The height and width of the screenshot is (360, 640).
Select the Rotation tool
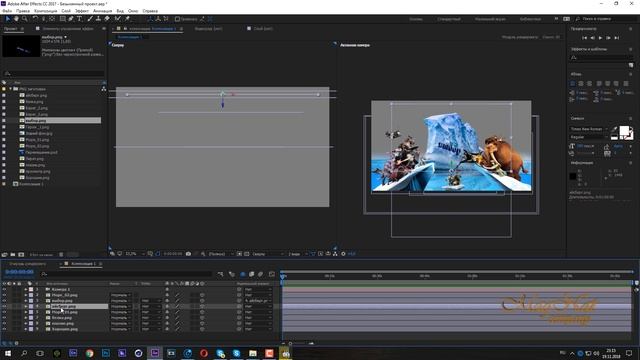(35, 19)
